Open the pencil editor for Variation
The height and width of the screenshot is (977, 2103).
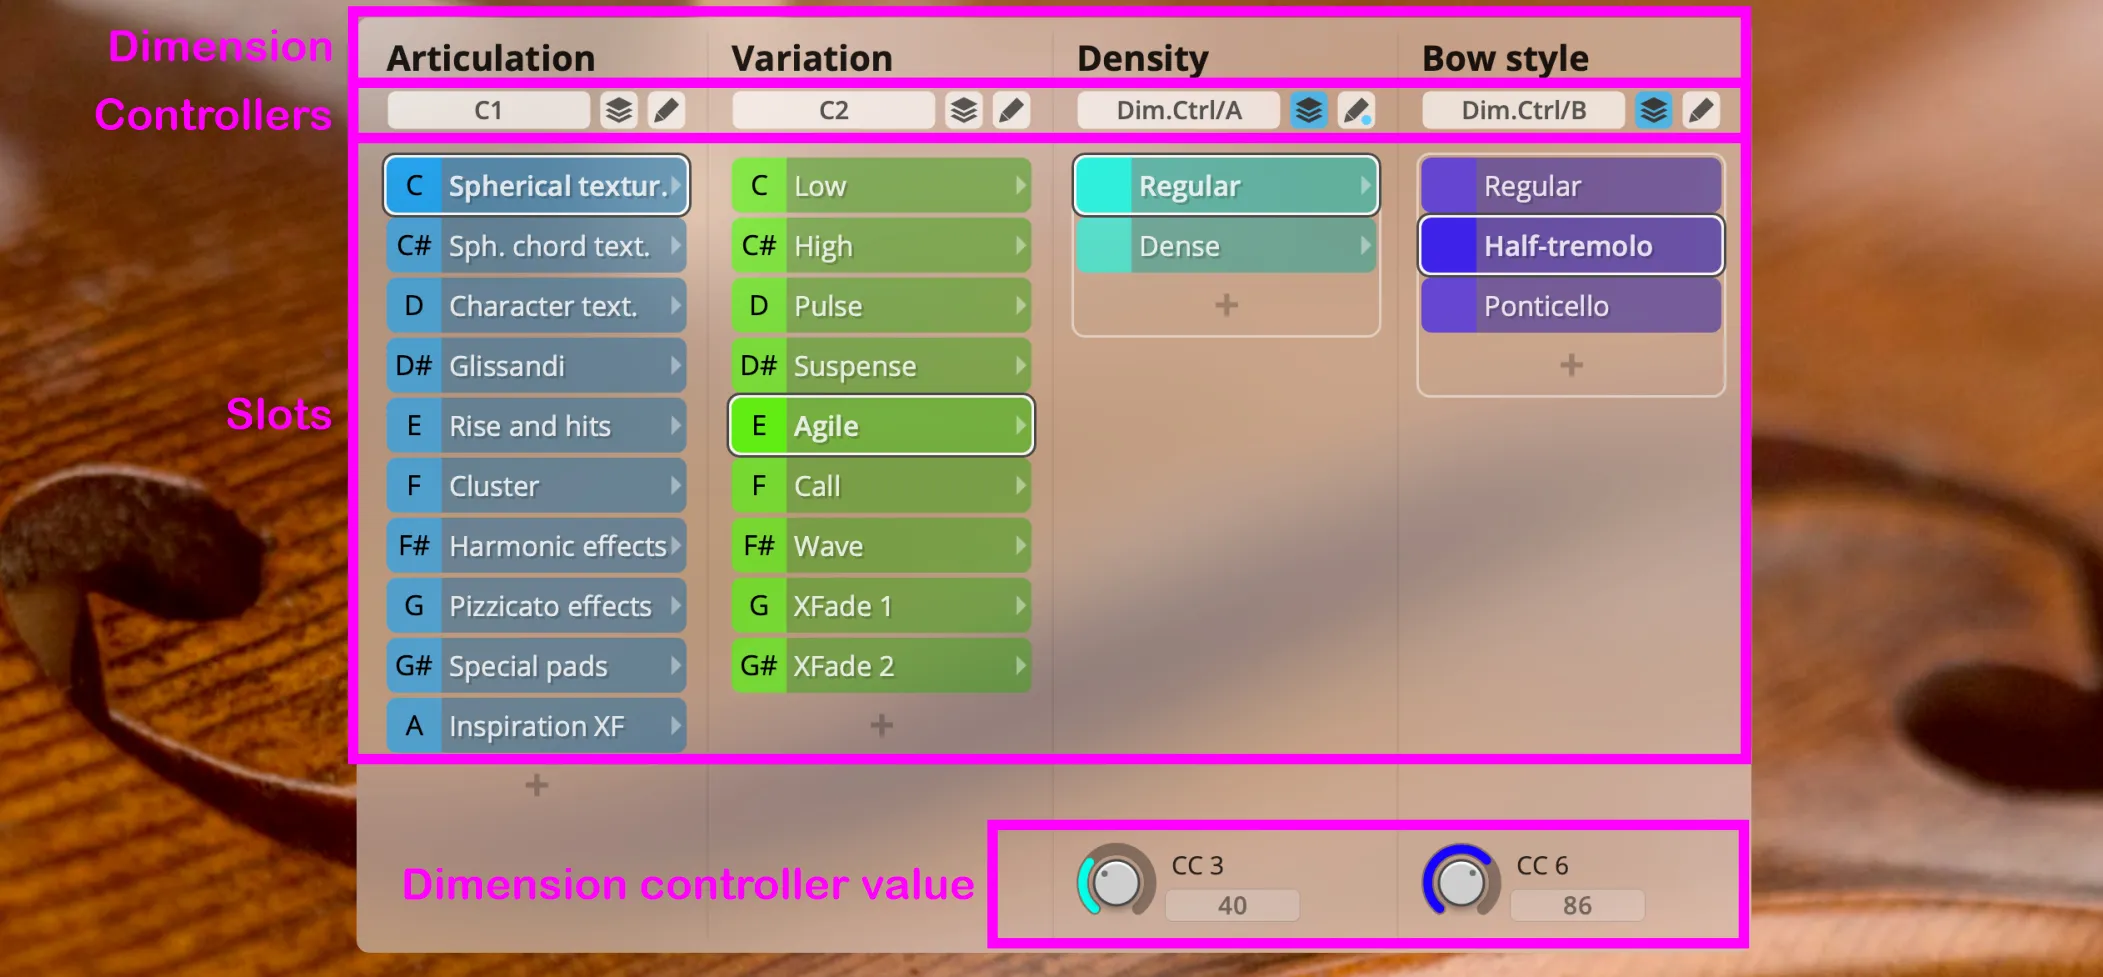(x=1011, y=110)
